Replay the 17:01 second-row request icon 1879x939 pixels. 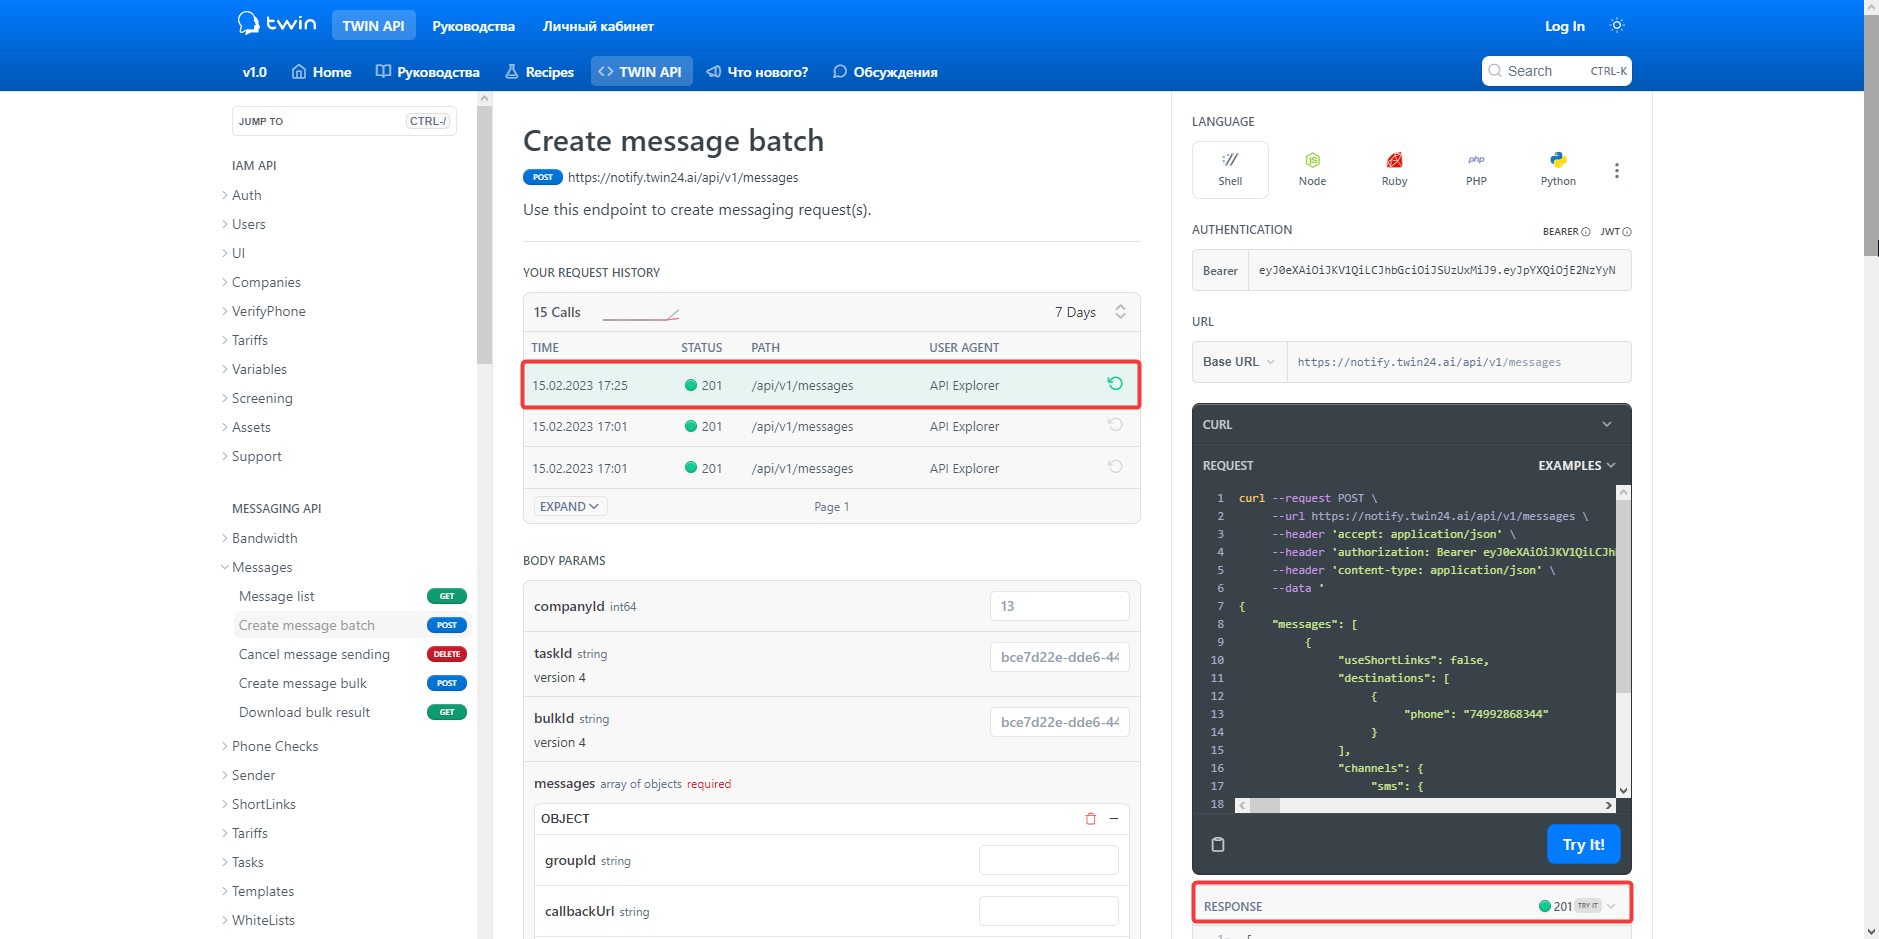[x=1115, y=425]
